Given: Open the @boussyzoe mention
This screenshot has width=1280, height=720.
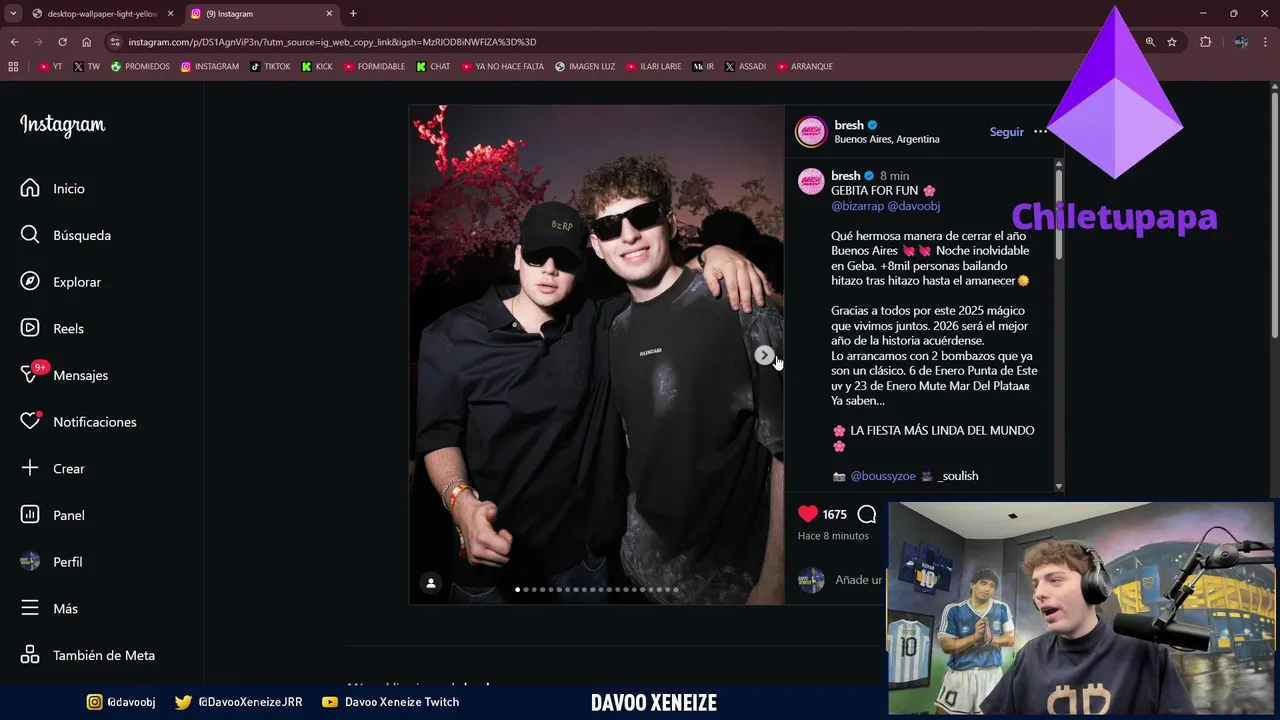Looking at the screenshot, I should (883, 476).
